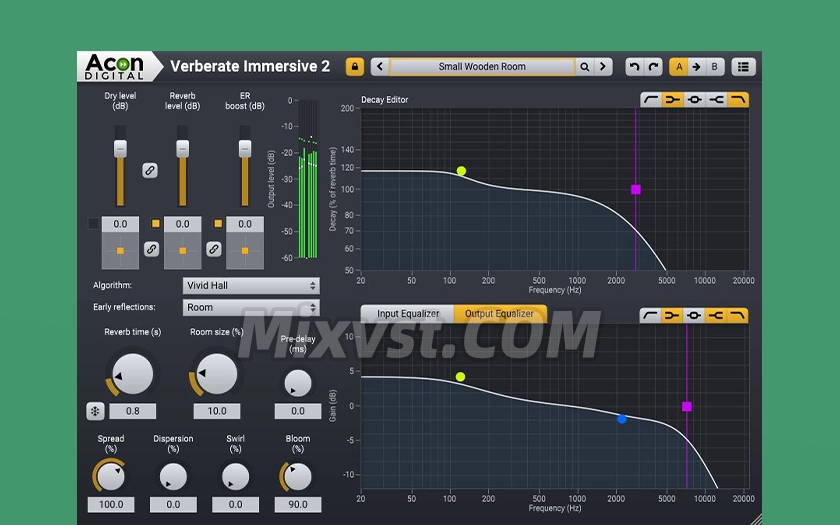Click the Reverb level pan pad dot

point(183,251)
